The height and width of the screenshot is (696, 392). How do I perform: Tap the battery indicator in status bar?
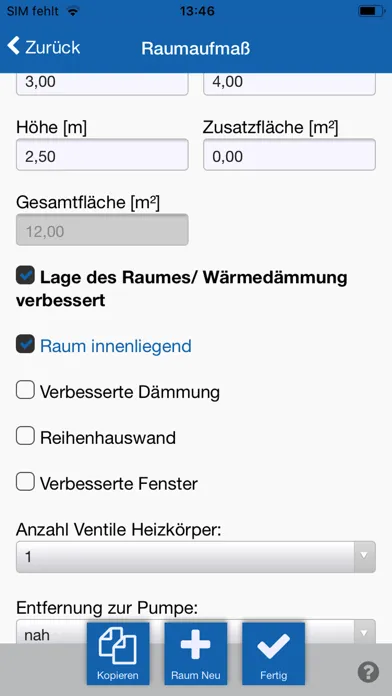tap(371, 11)
